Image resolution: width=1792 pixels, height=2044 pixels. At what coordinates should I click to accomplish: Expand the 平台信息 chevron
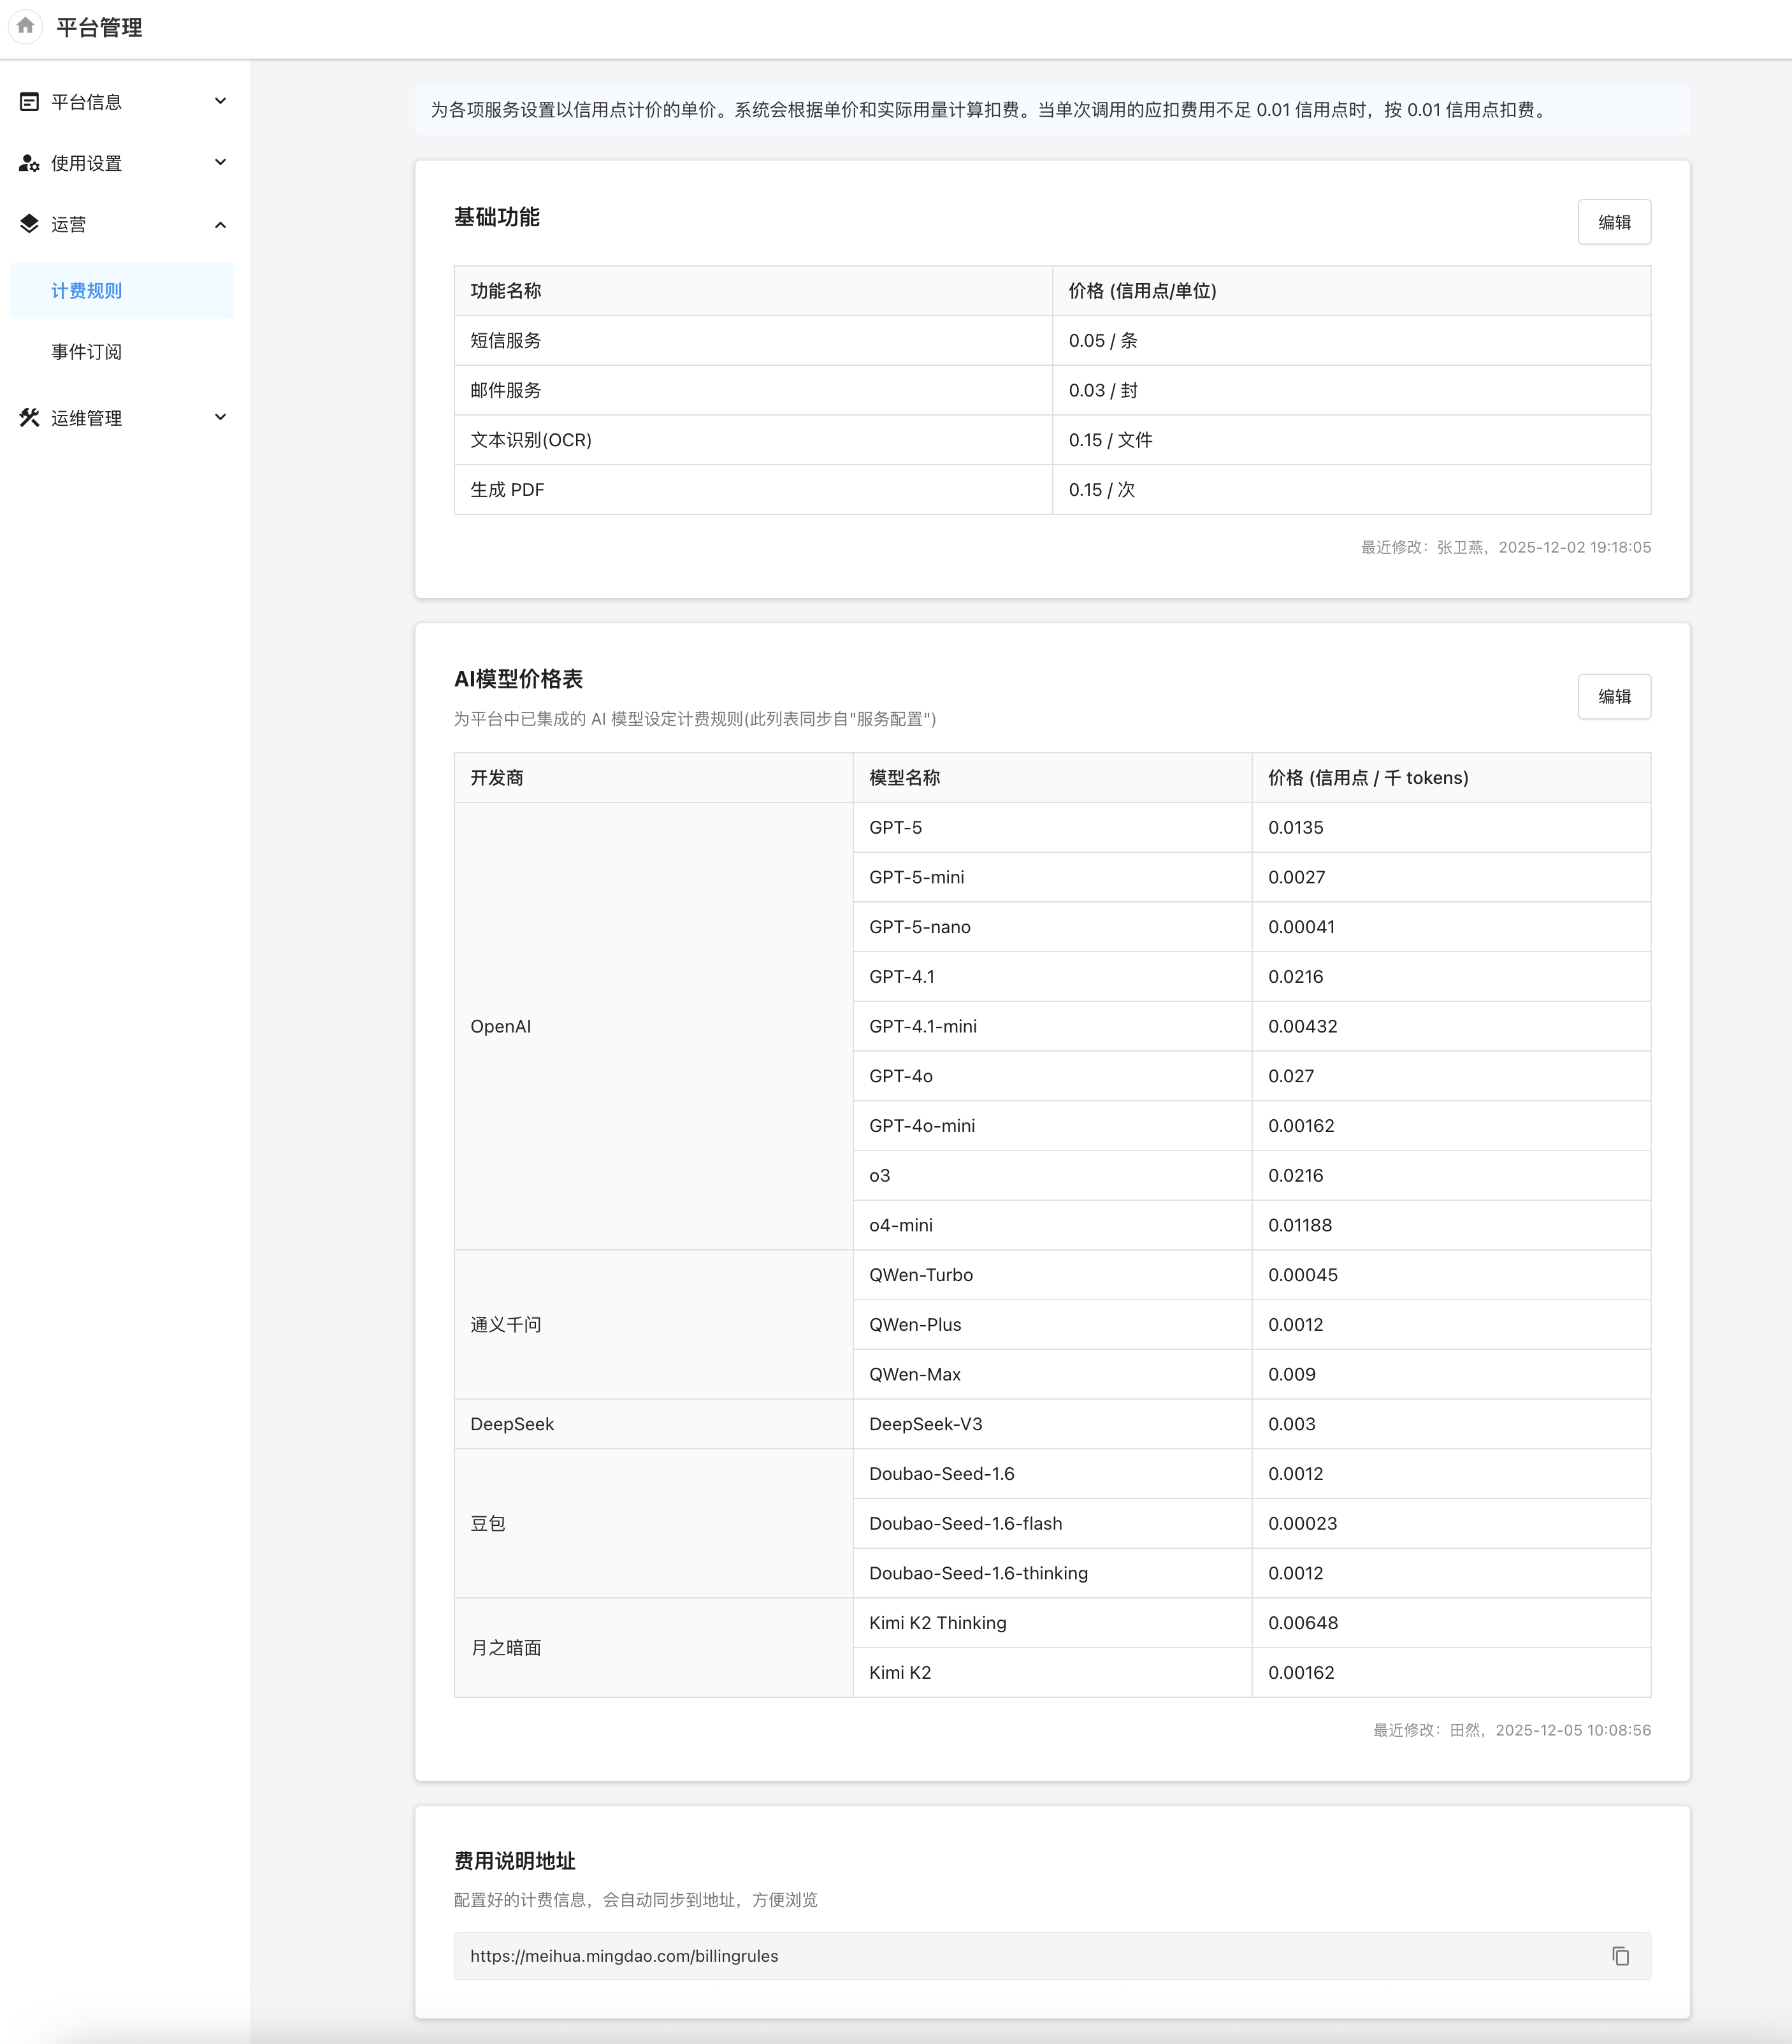pos(220,101)
